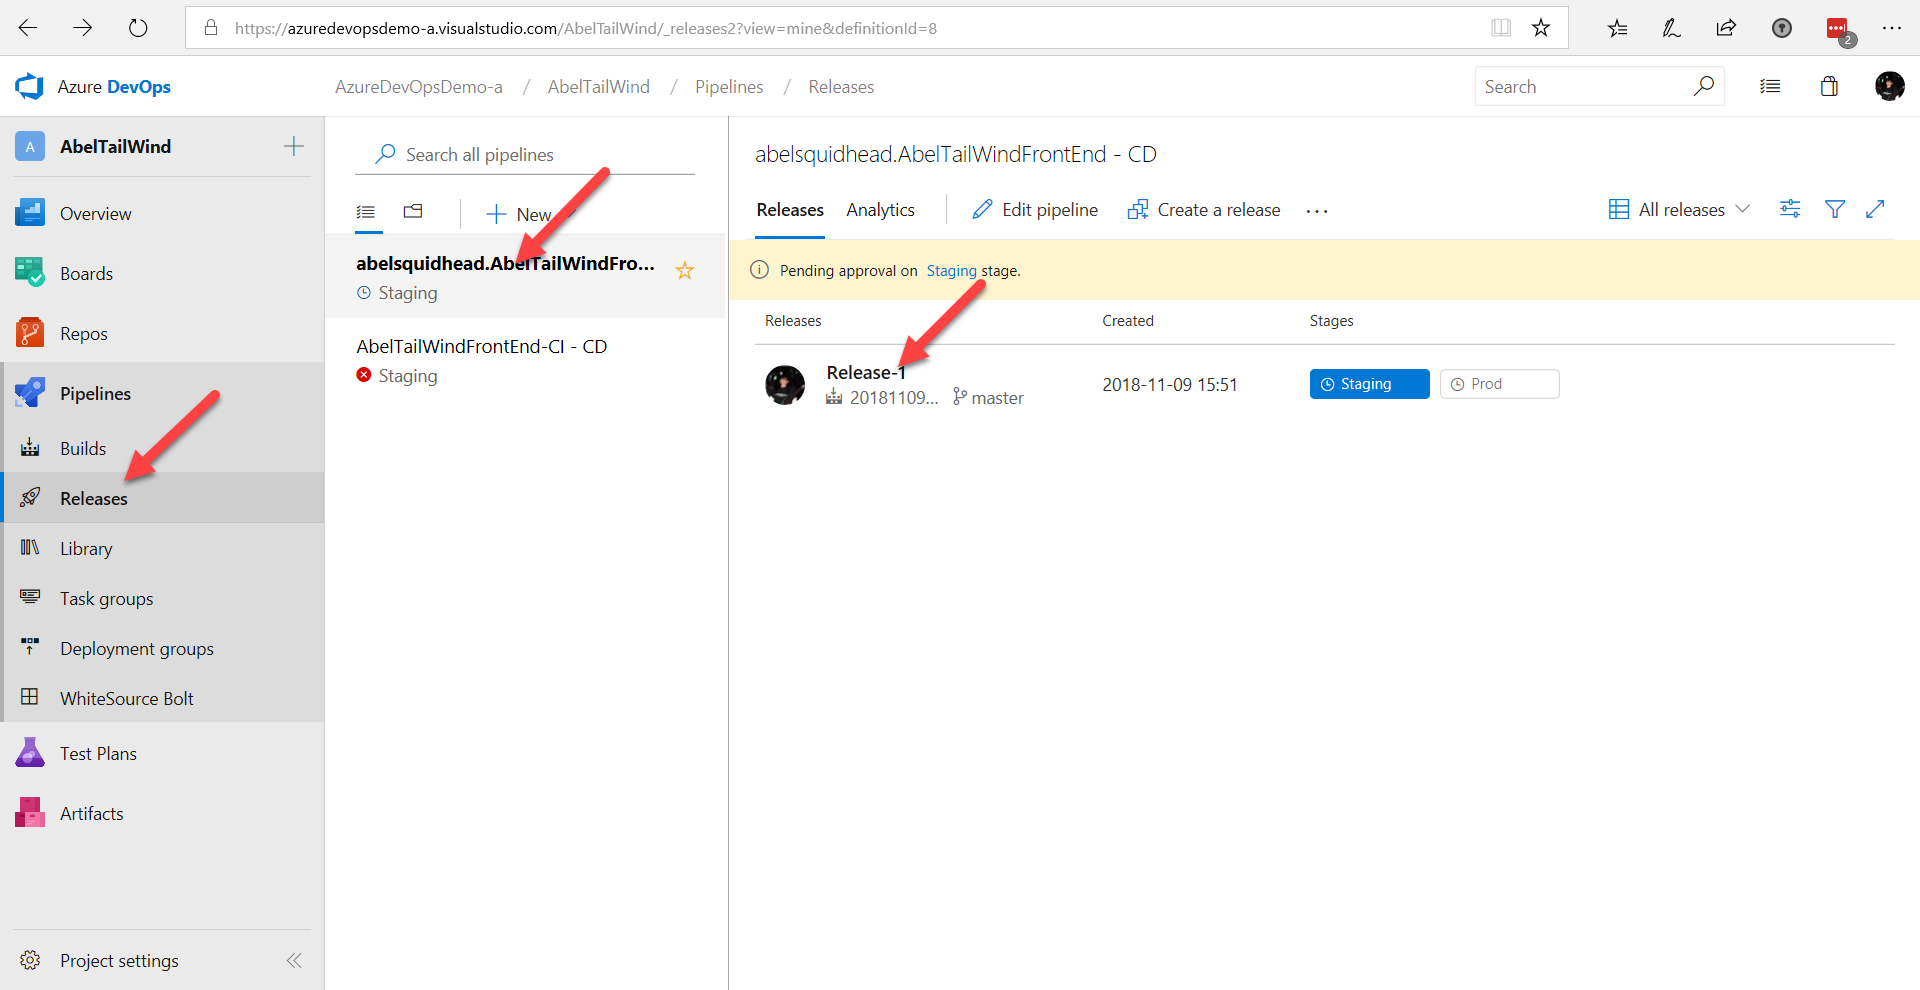Image resolution: width=1920 pixels, height=990 pixels.
Task: Open the Release-1 link
Action: click(x=866, y=372)
